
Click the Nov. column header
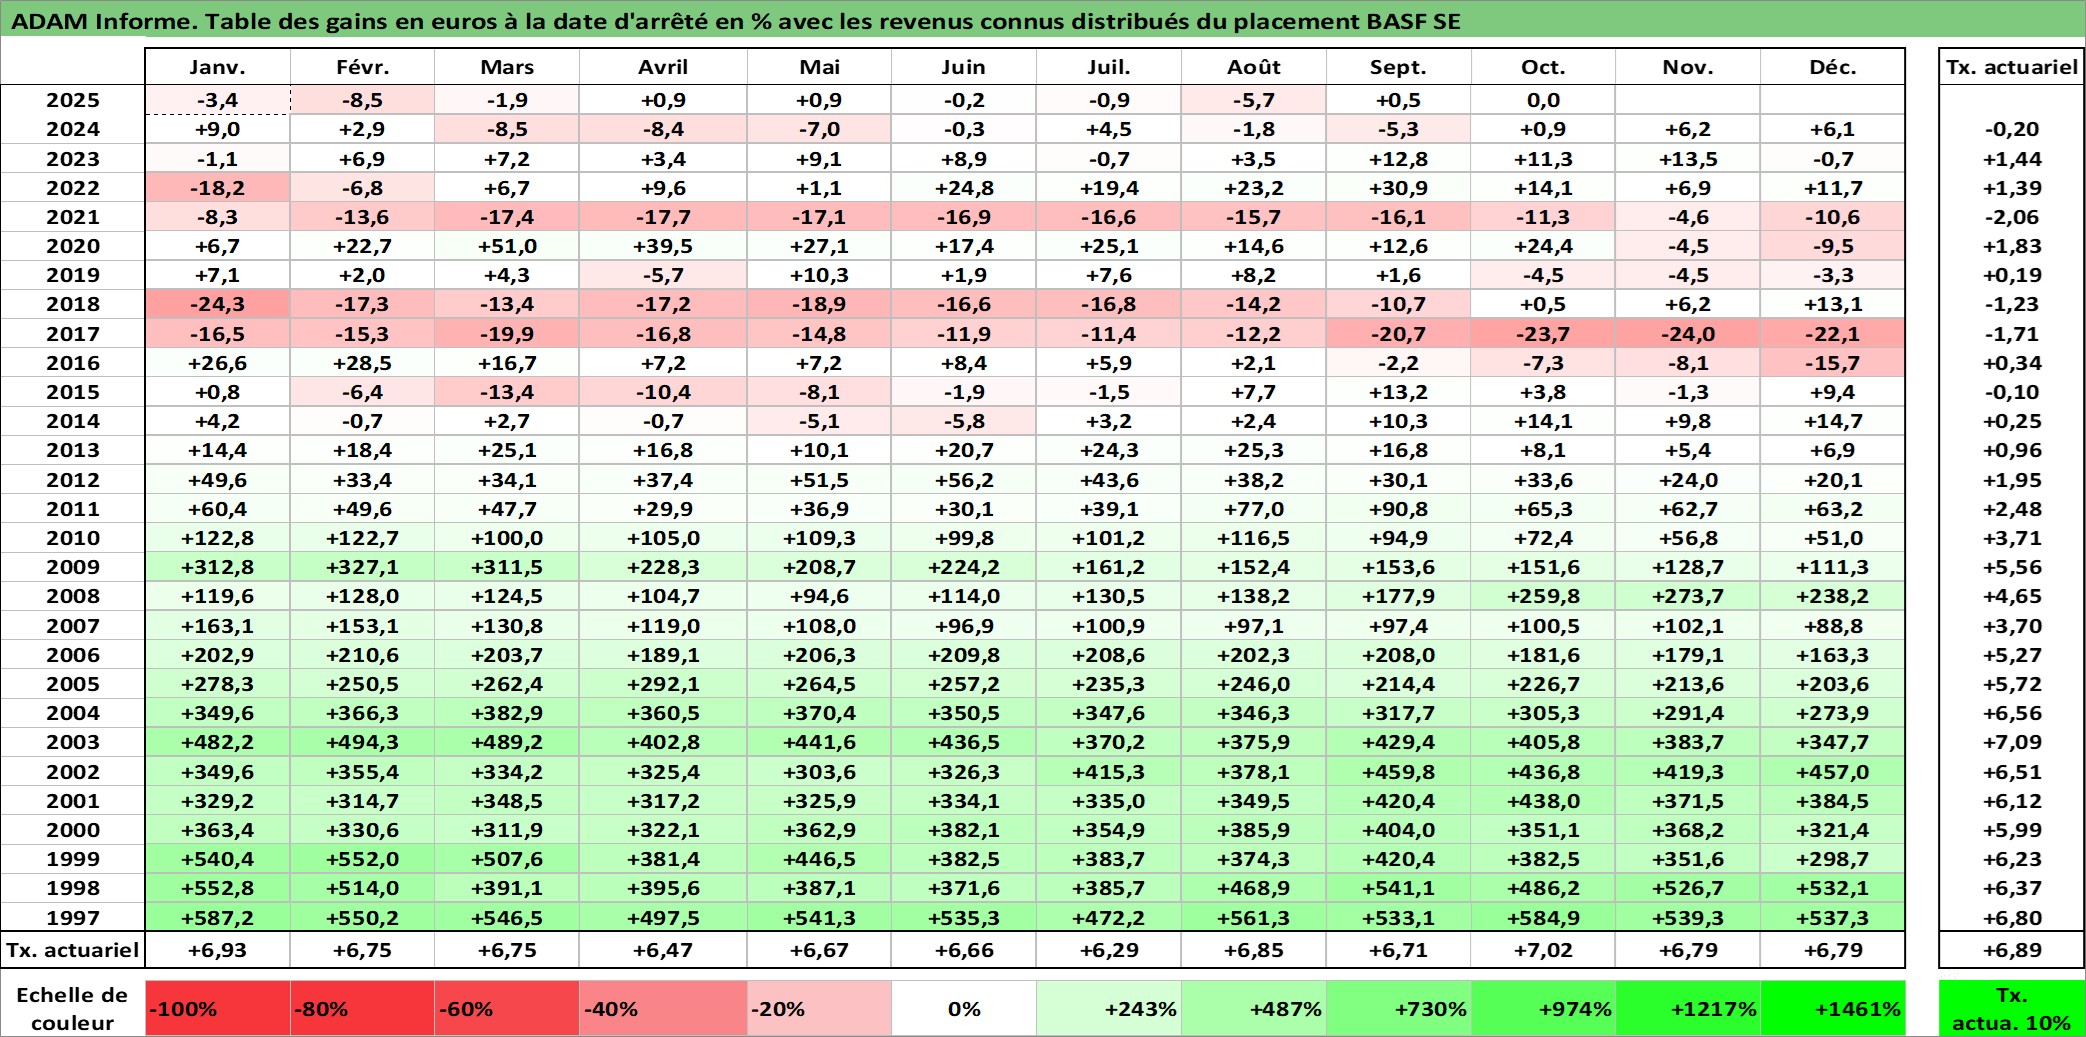1688,67
